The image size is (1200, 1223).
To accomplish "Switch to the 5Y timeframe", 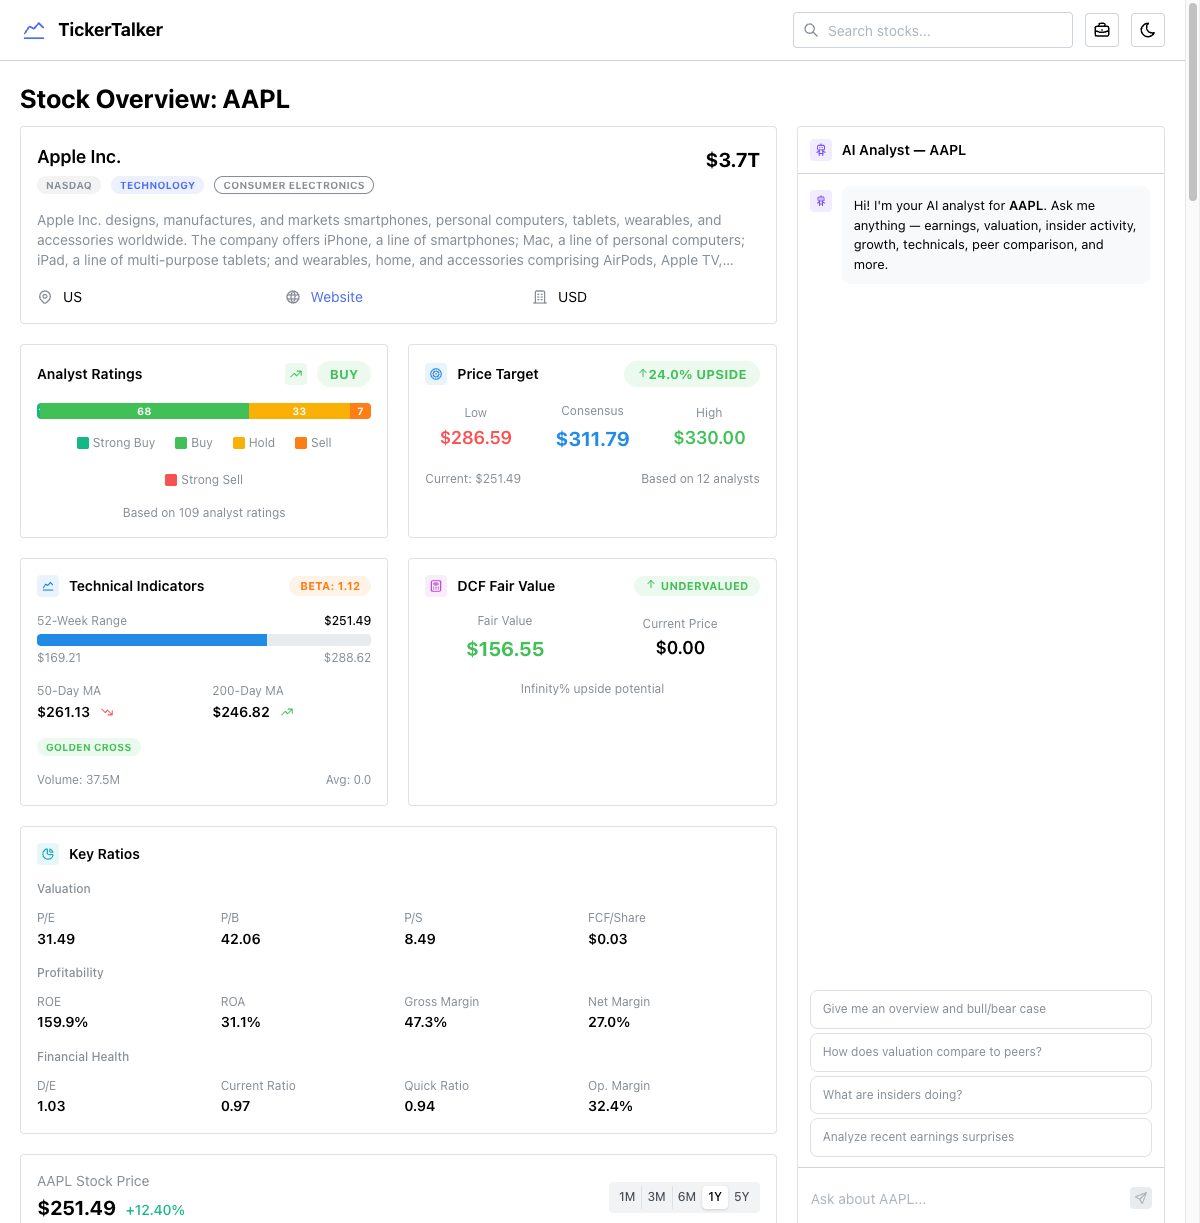I will pos(742,1196).
